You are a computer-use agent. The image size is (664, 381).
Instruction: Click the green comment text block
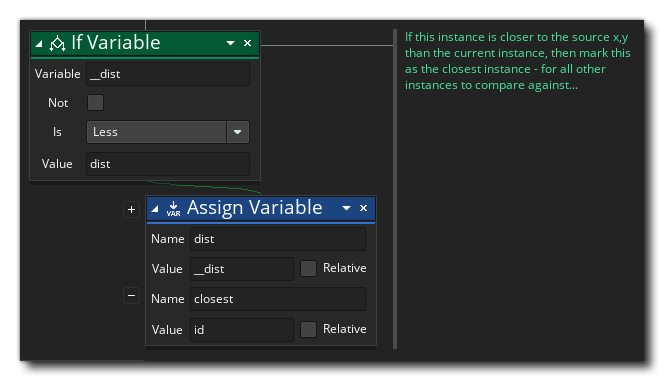[517, 61]
